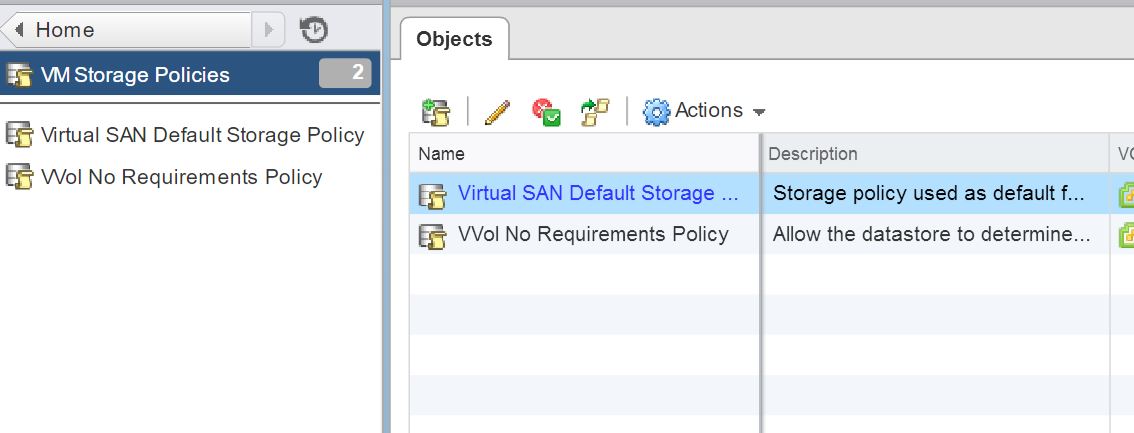Click the VVol No Requirements Policy row icon

432,236
